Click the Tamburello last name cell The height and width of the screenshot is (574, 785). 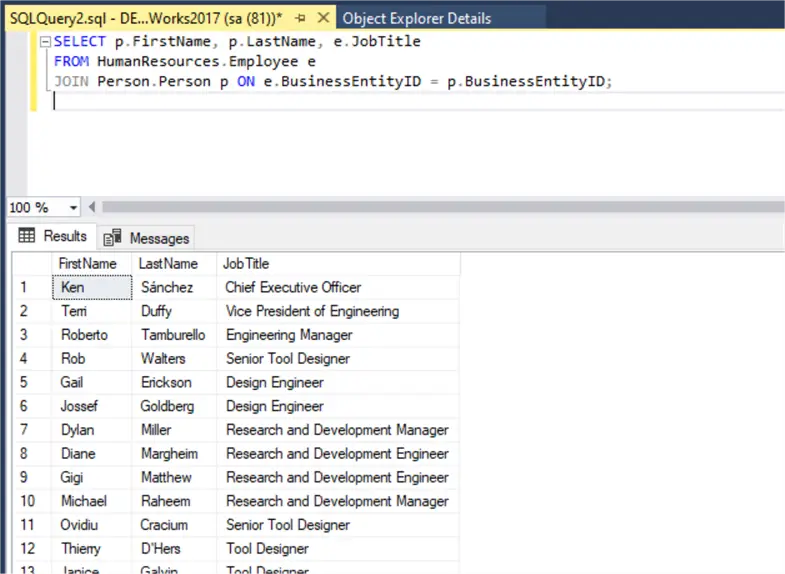click(x=173, y=335)
